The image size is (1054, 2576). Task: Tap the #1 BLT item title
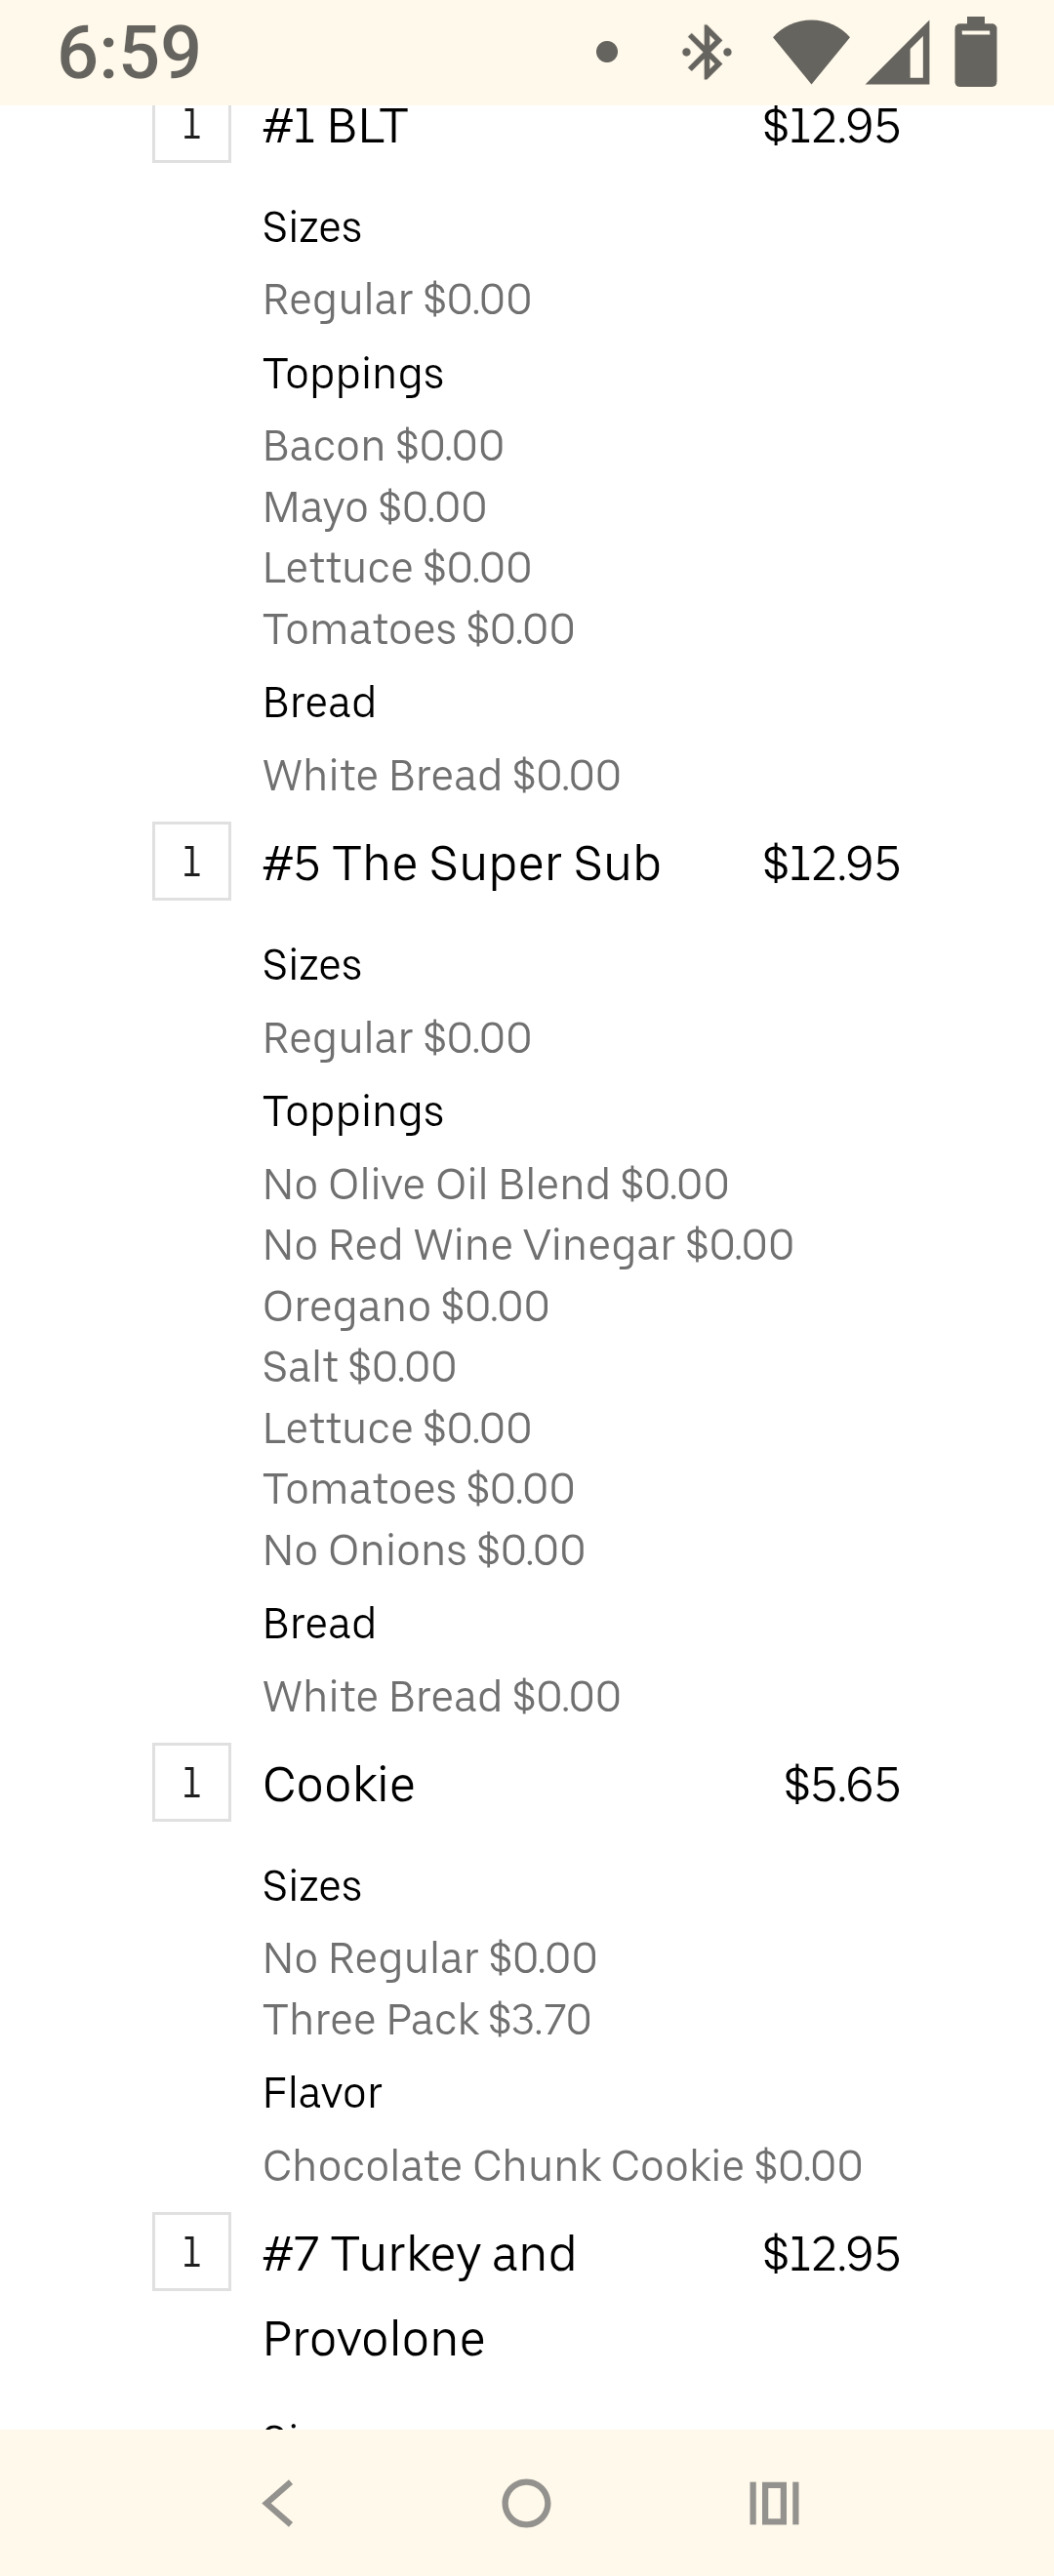click(x=335, y=126)
